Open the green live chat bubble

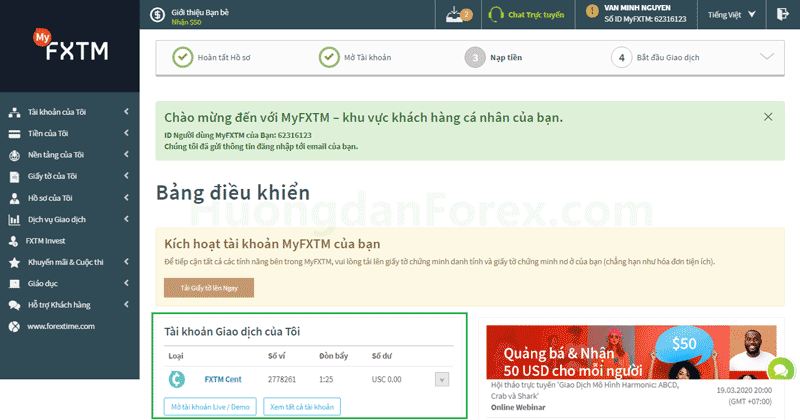781,369
